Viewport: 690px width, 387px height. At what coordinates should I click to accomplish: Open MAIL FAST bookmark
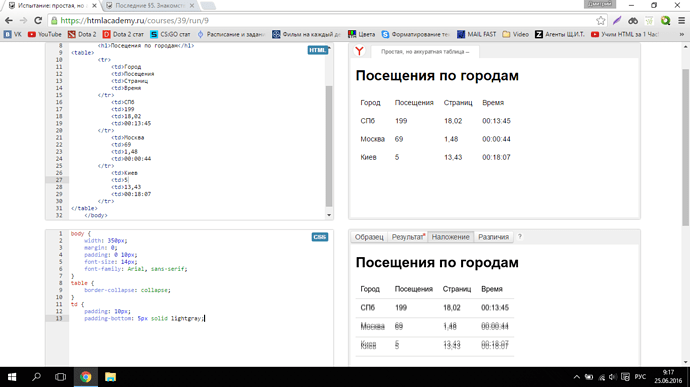[477, 34]
